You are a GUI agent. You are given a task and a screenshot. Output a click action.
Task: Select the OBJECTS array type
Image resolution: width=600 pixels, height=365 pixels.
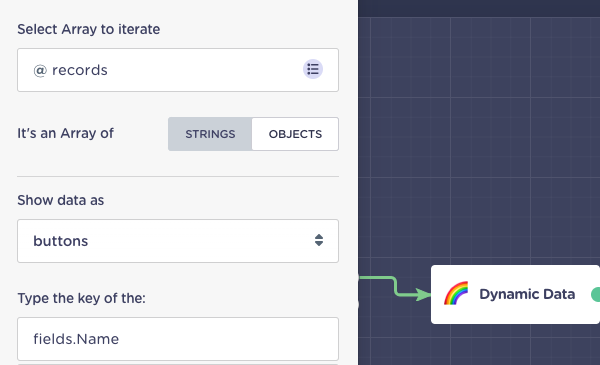tap(295, 134)
